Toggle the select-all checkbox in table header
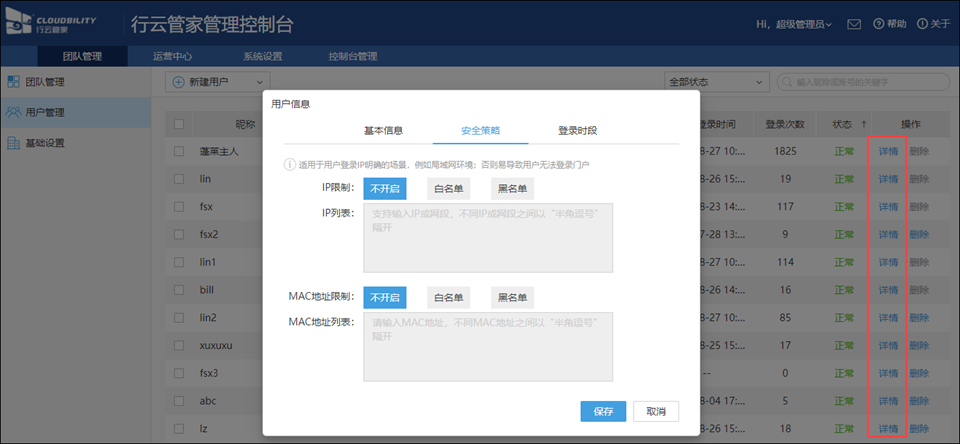960x444 pixels. (179, 125)
